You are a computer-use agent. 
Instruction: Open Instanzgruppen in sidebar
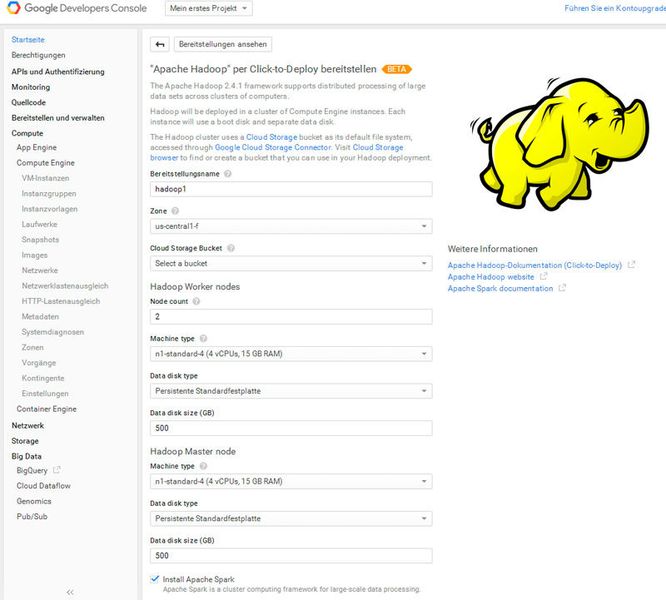click(49, 193)
